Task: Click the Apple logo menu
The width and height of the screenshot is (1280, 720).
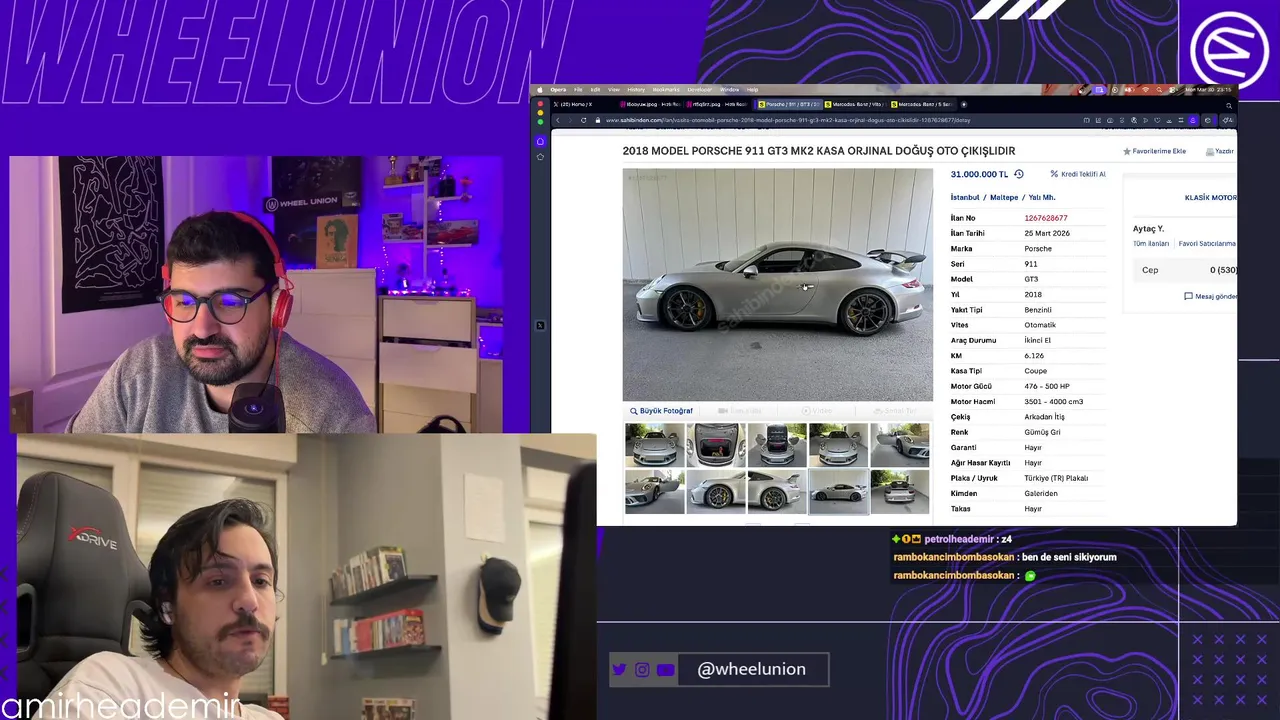Action: click(540, 90)
